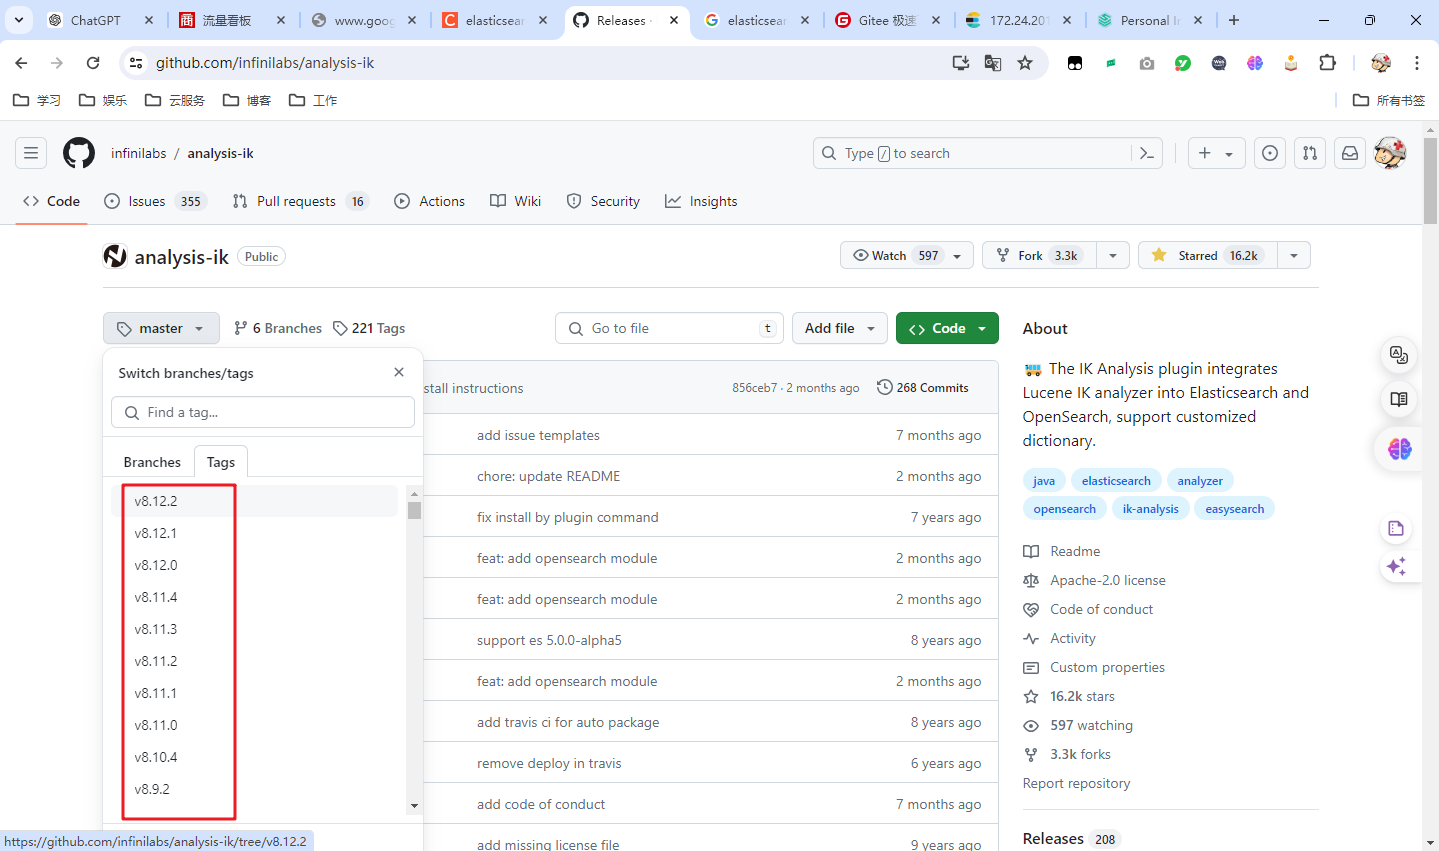This screenshot has width=1439, height=851.
Task: Type in the Find a tag field
Action: tap(262, 412)
